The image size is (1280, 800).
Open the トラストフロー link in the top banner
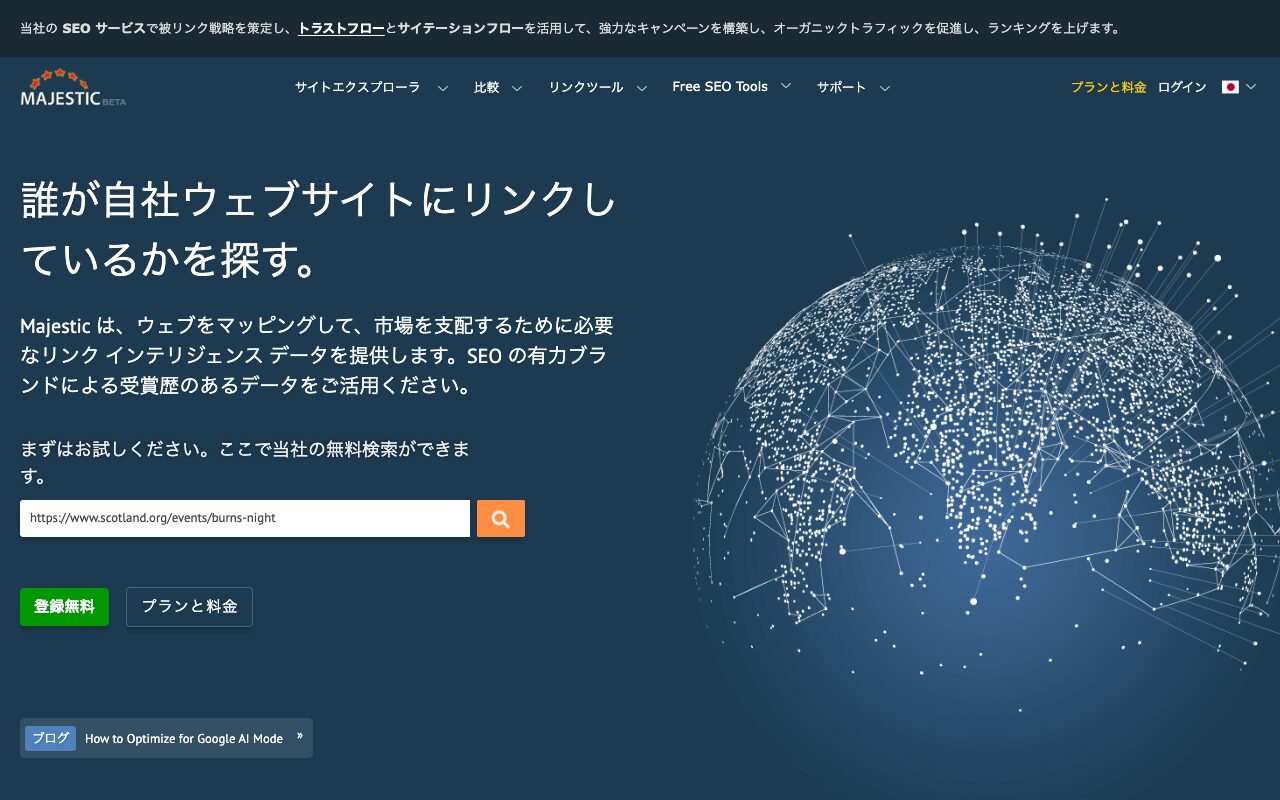click(340, 29)
